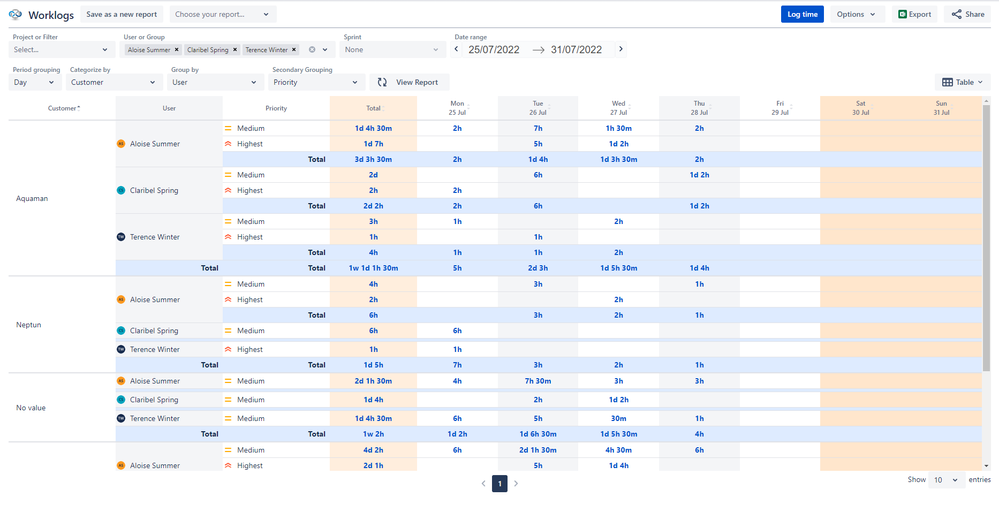Open the Table view type dropdown

962,82
